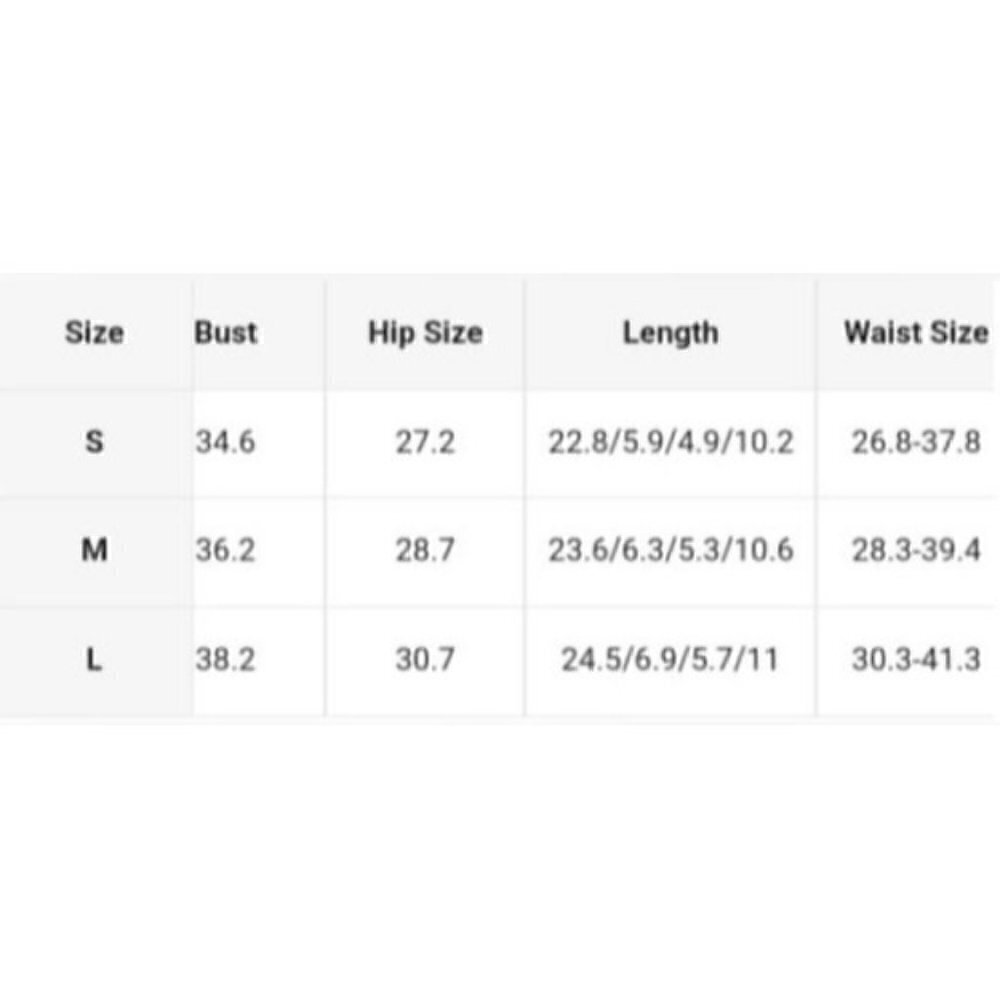Viewport: 1000px width, 1000px height.
Task: Select the L size row label
Action: point(94,660)
